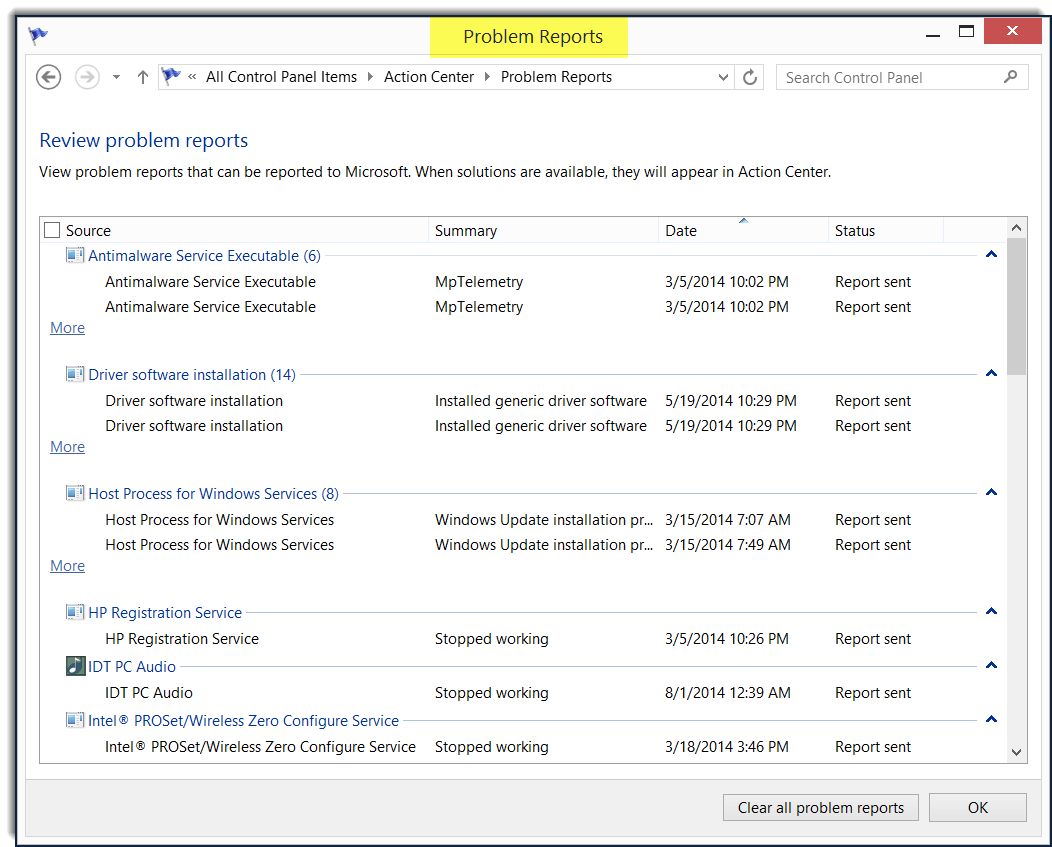Collapse the Driver software installation group
This screenshot has width=1052, height=847.
(991, 373)
